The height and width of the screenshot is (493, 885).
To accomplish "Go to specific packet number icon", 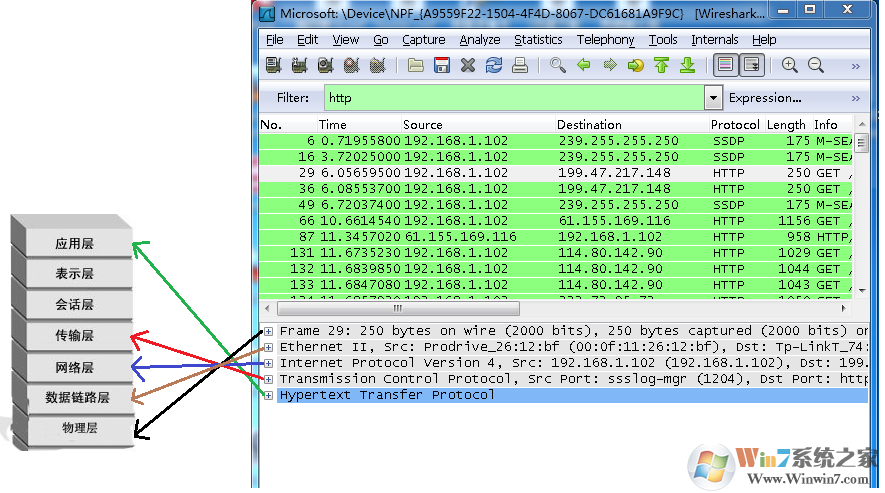I will 636,66.
